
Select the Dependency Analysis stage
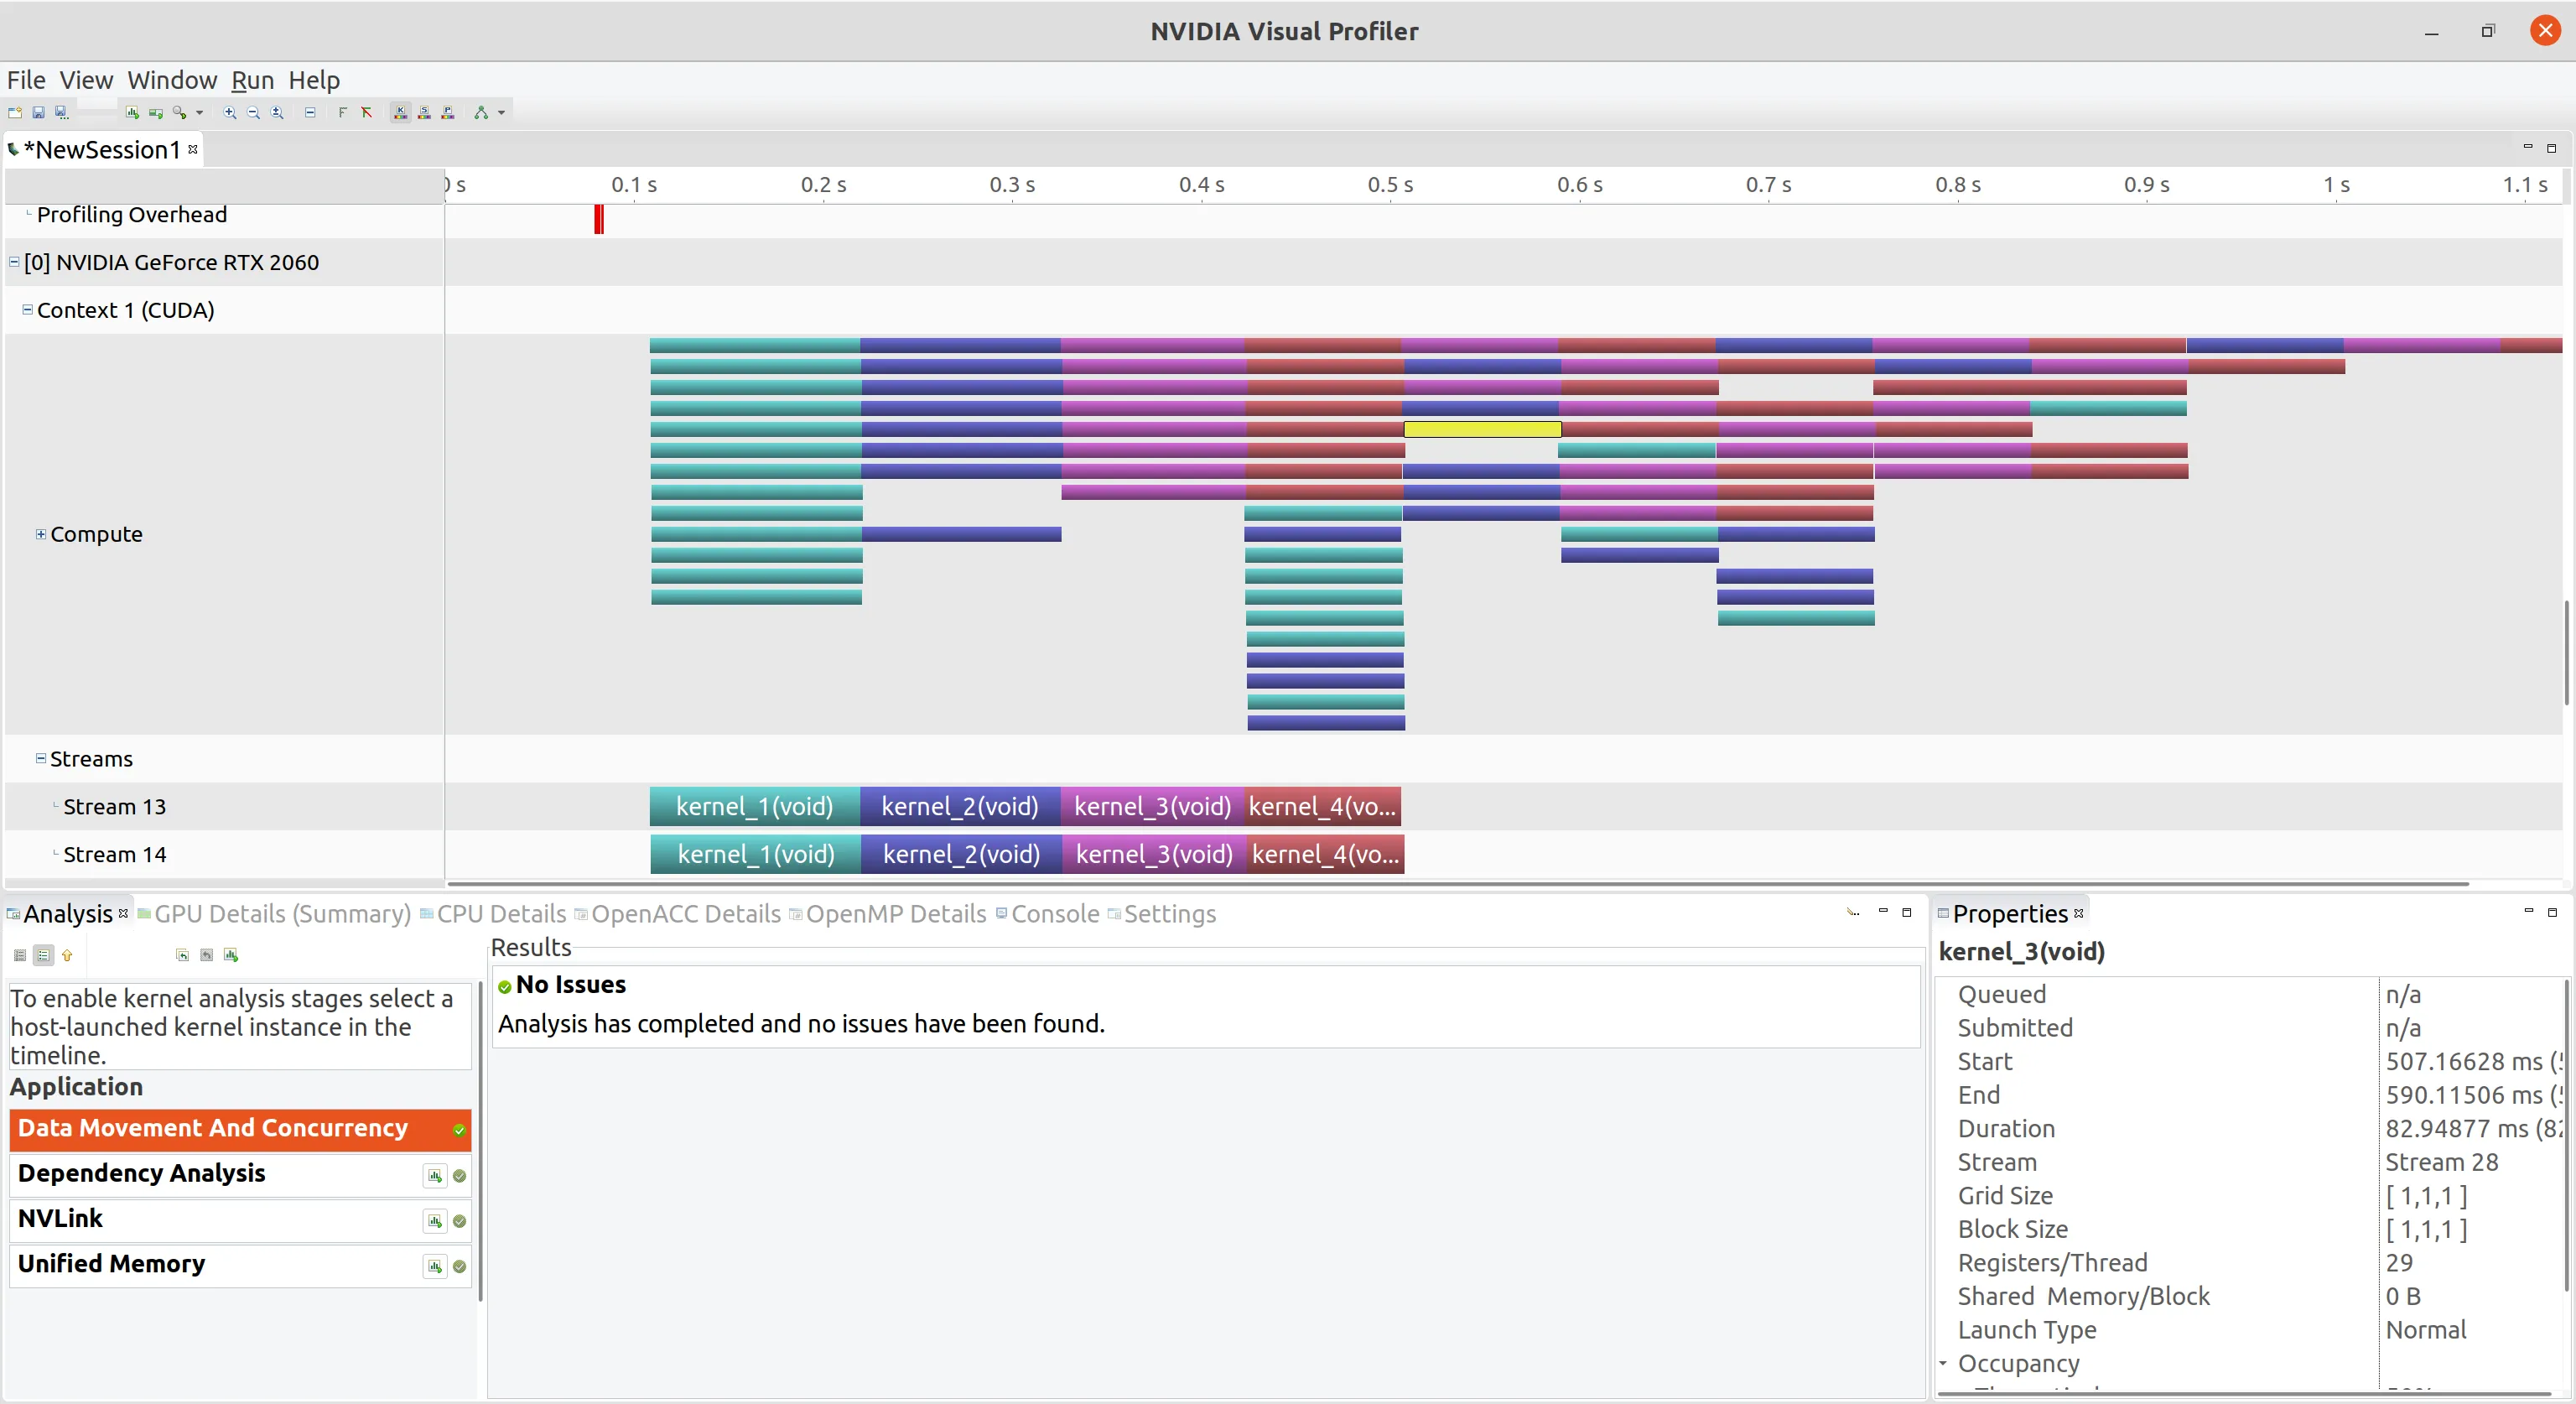[240, 1175]
